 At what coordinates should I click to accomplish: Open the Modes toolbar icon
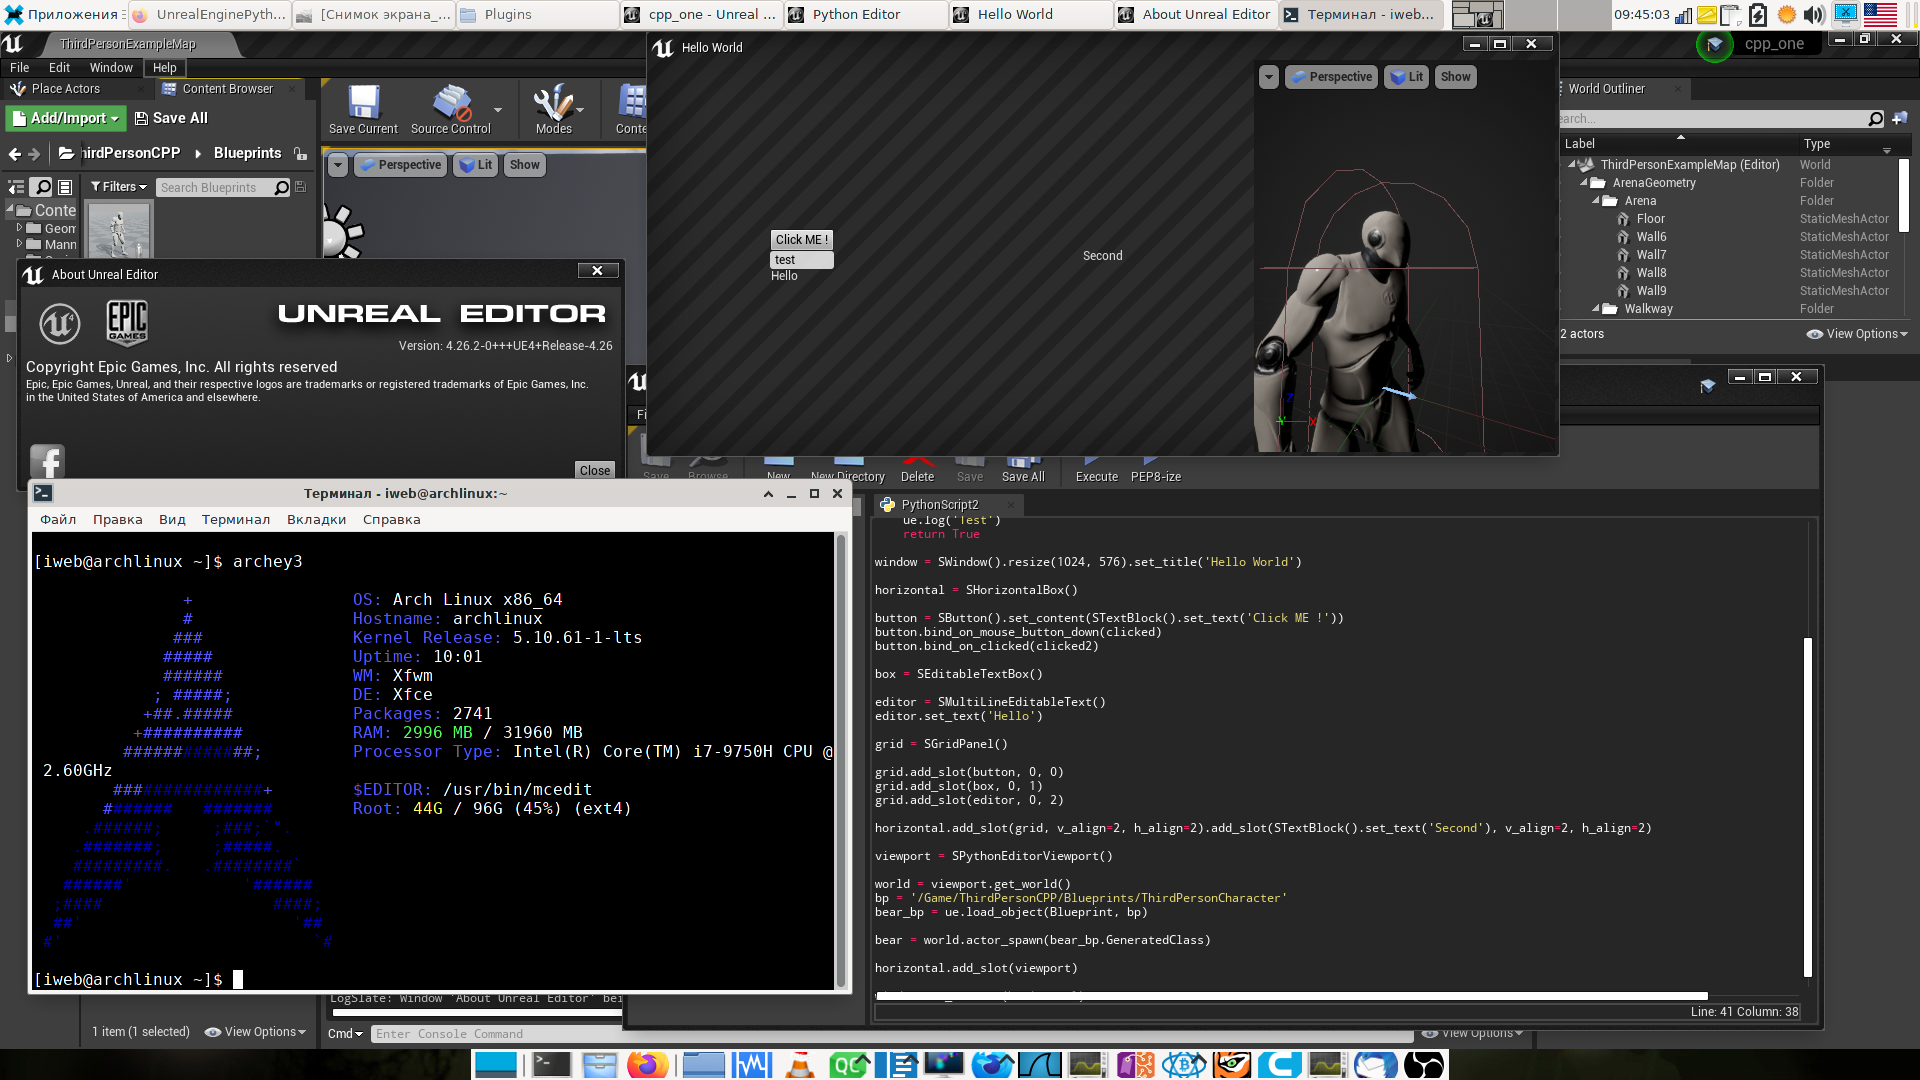553,110
